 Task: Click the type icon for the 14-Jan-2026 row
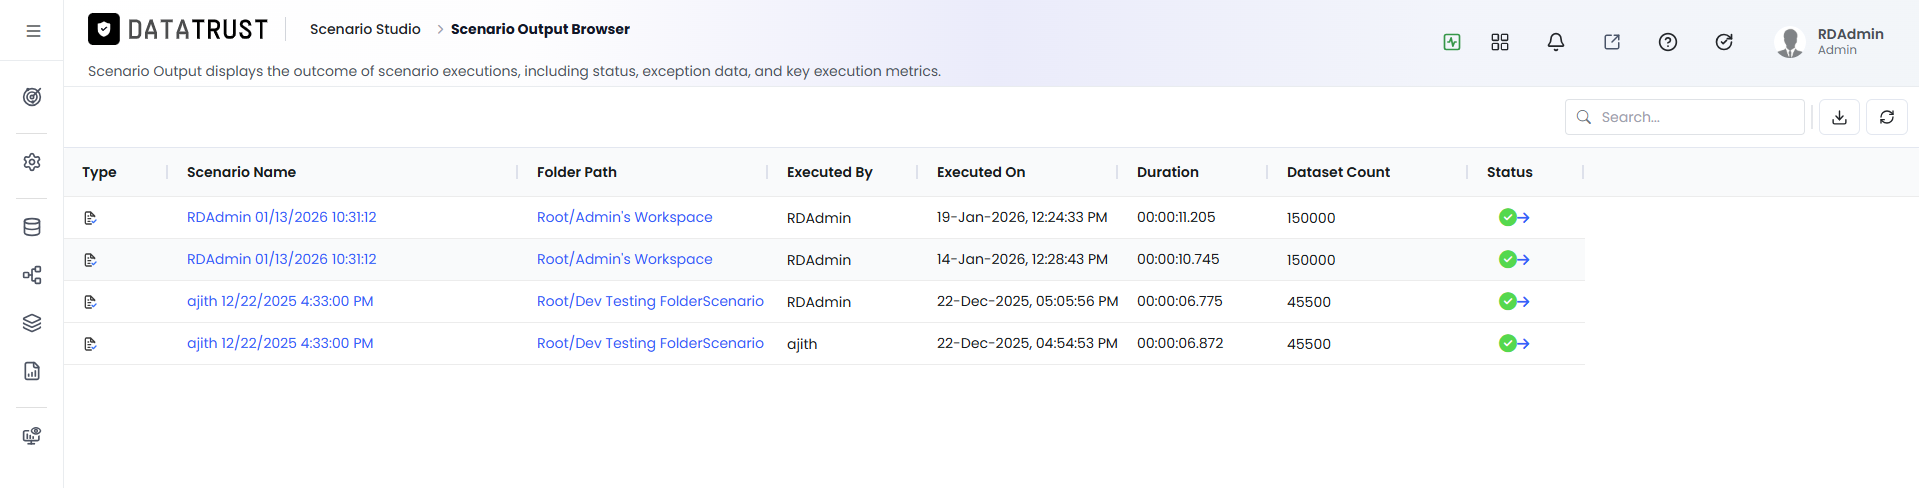(90, 260)
